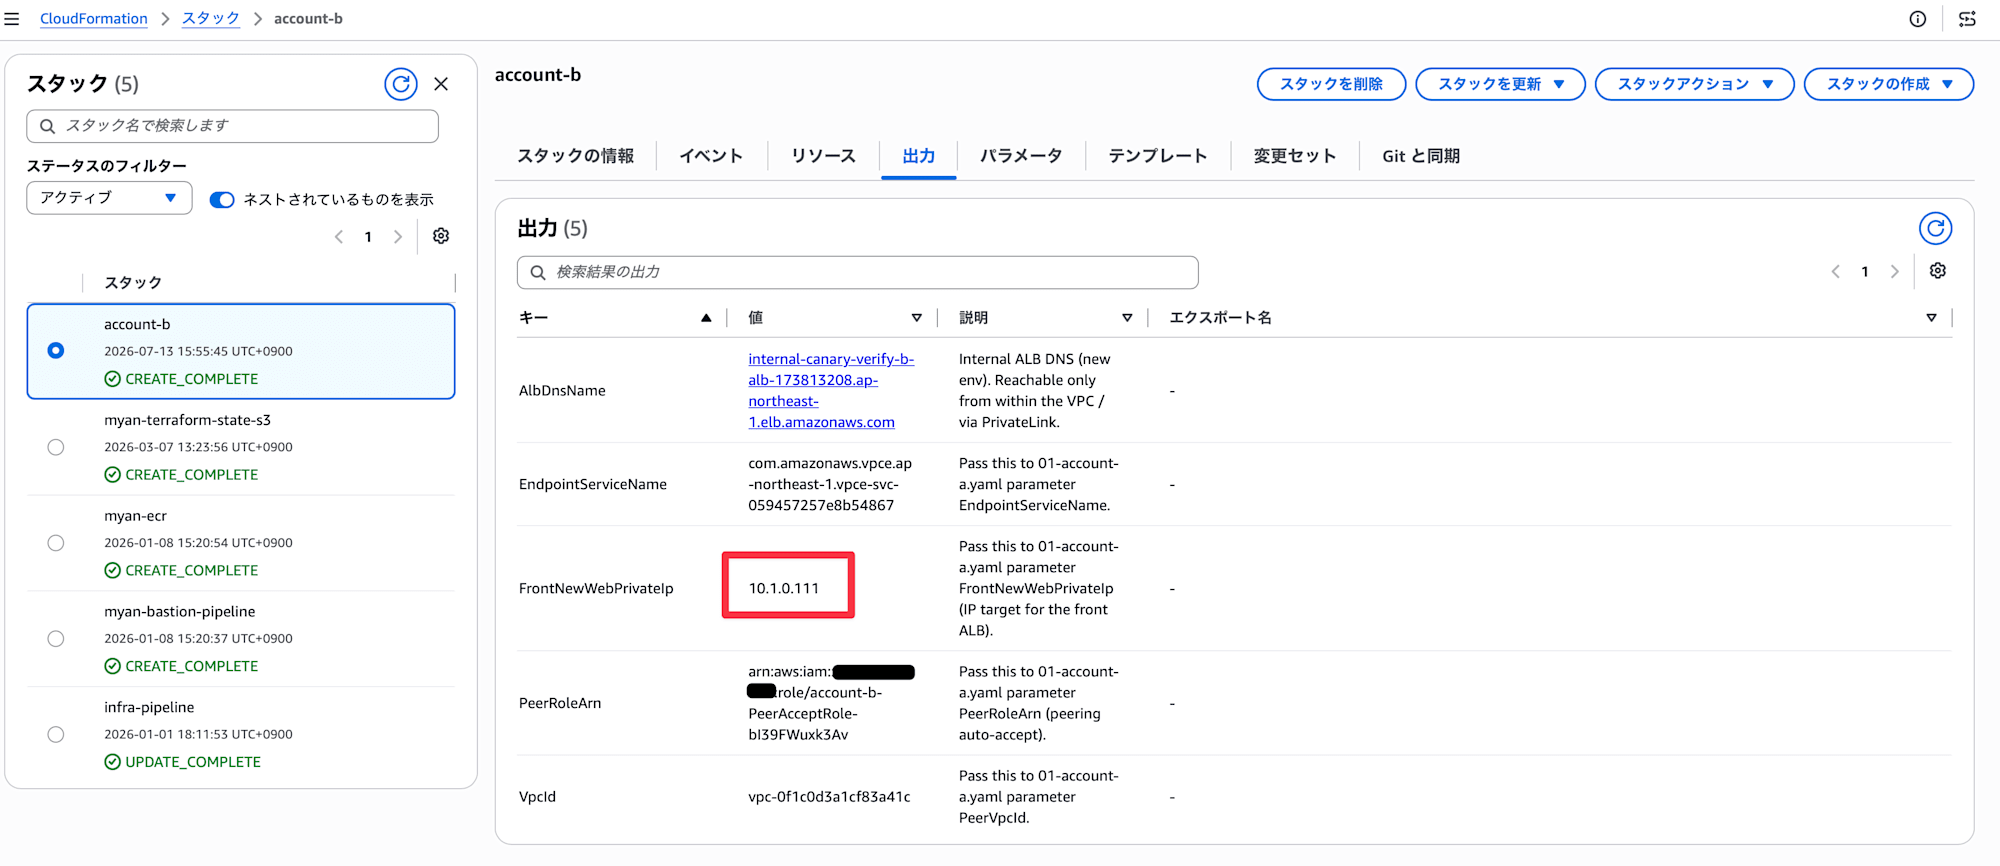The image size is (2000, 866).
Task: Expand the スタックアクション dropdown button
Action: tap(1694, 84)
